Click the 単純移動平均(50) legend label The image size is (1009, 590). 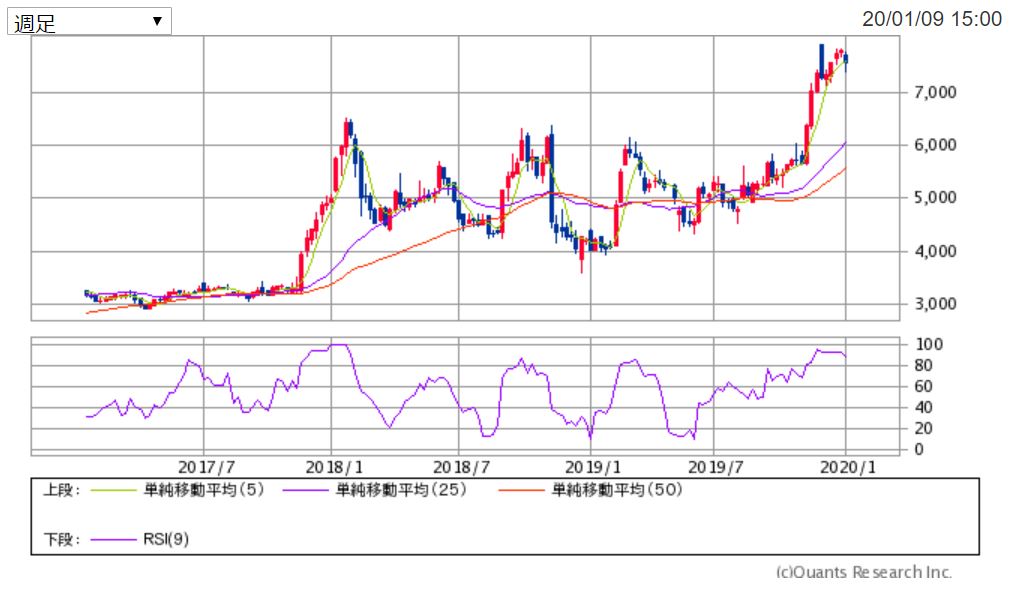616,490
